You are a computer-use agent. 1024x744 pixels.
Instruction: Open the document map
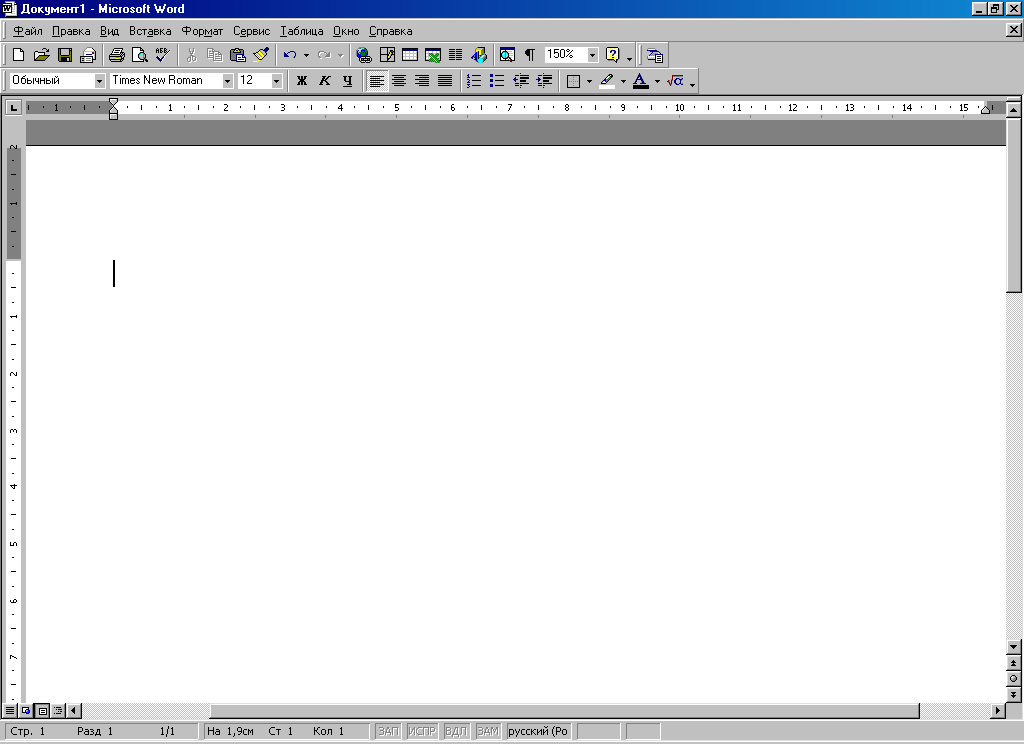(x=507, y=55)
